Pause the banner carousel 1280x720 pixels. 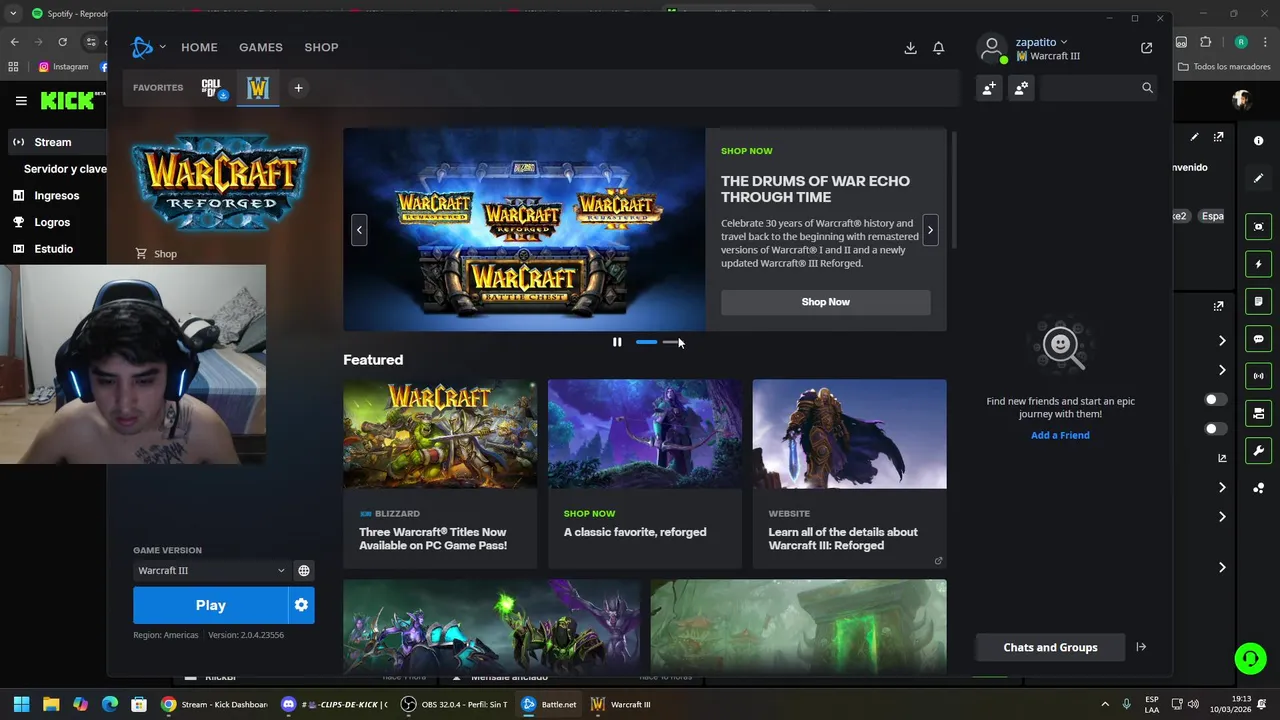pos(617,342)
